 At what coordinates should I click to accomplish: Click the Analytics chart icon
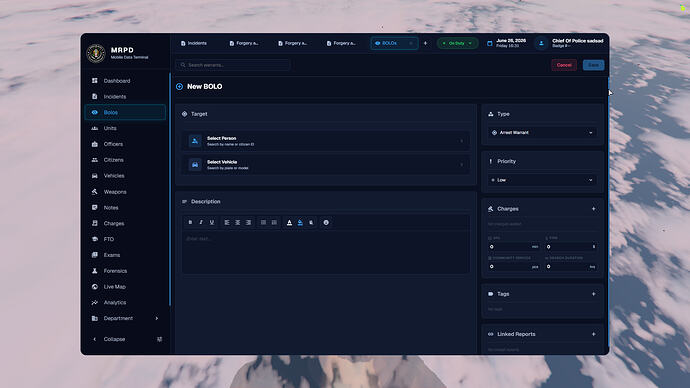click(95, 302)
